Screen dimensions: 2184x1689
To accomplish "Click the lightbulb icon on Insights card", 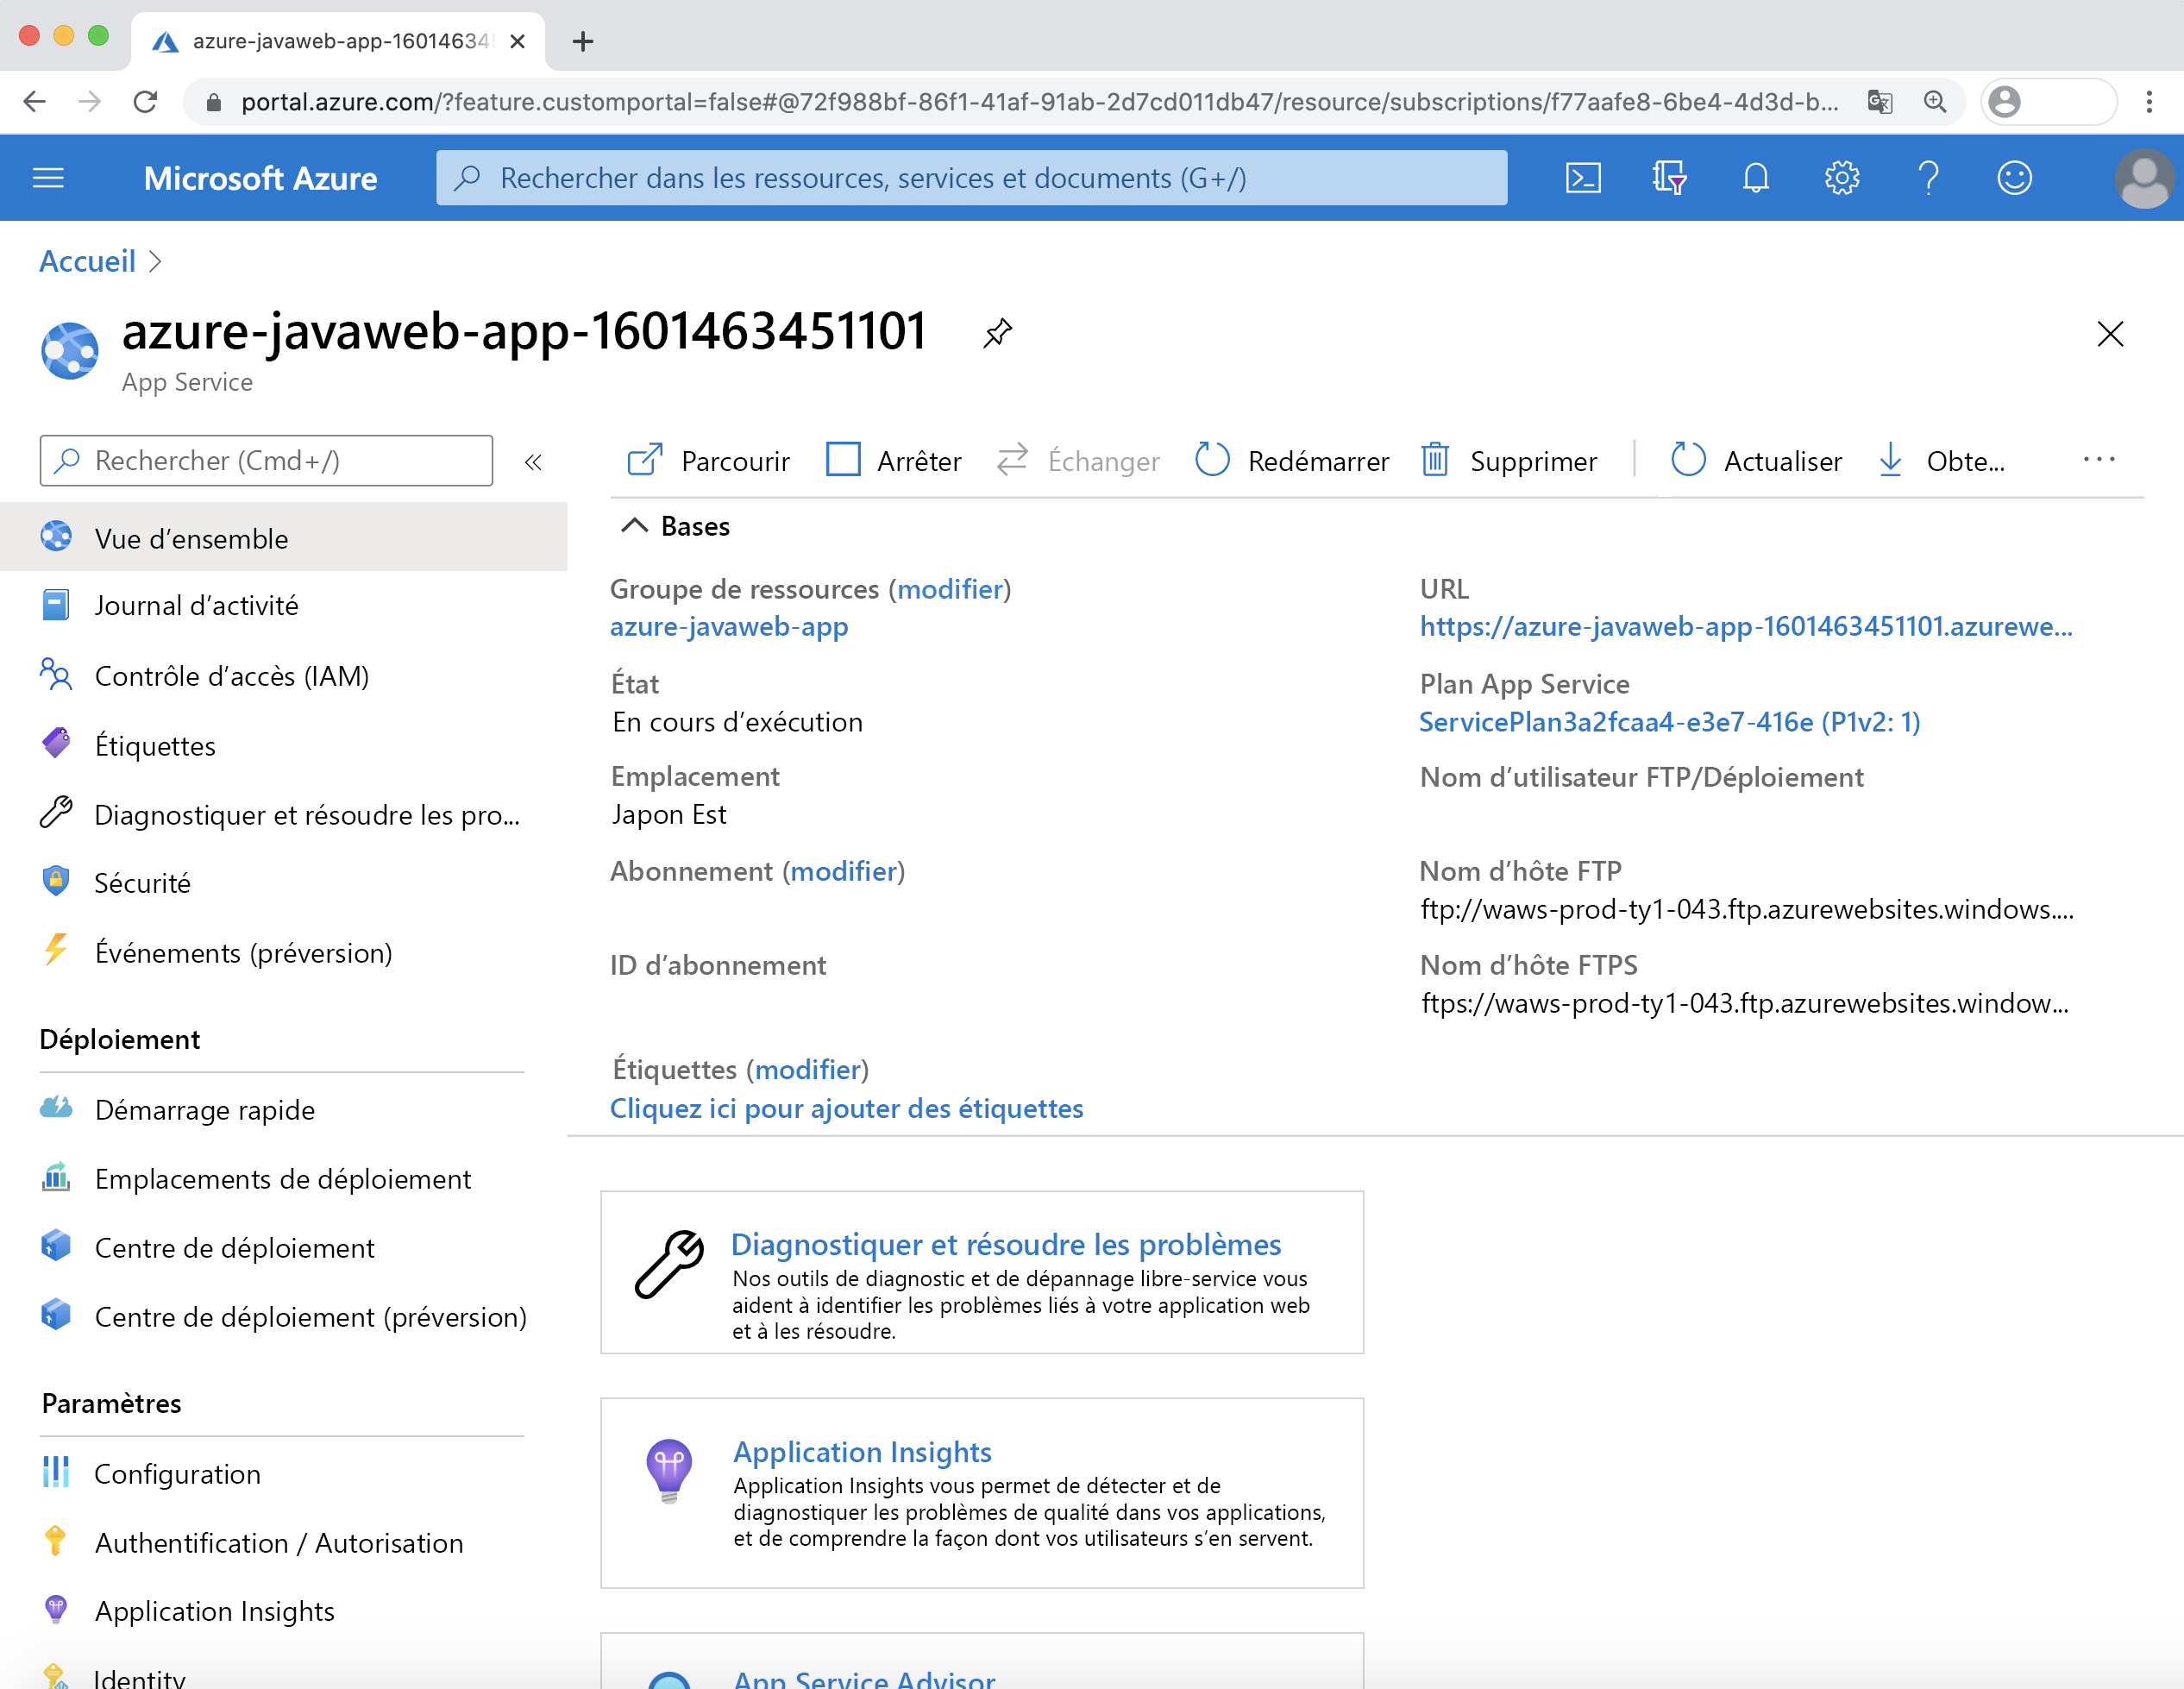I will (x=669, y=1470).
